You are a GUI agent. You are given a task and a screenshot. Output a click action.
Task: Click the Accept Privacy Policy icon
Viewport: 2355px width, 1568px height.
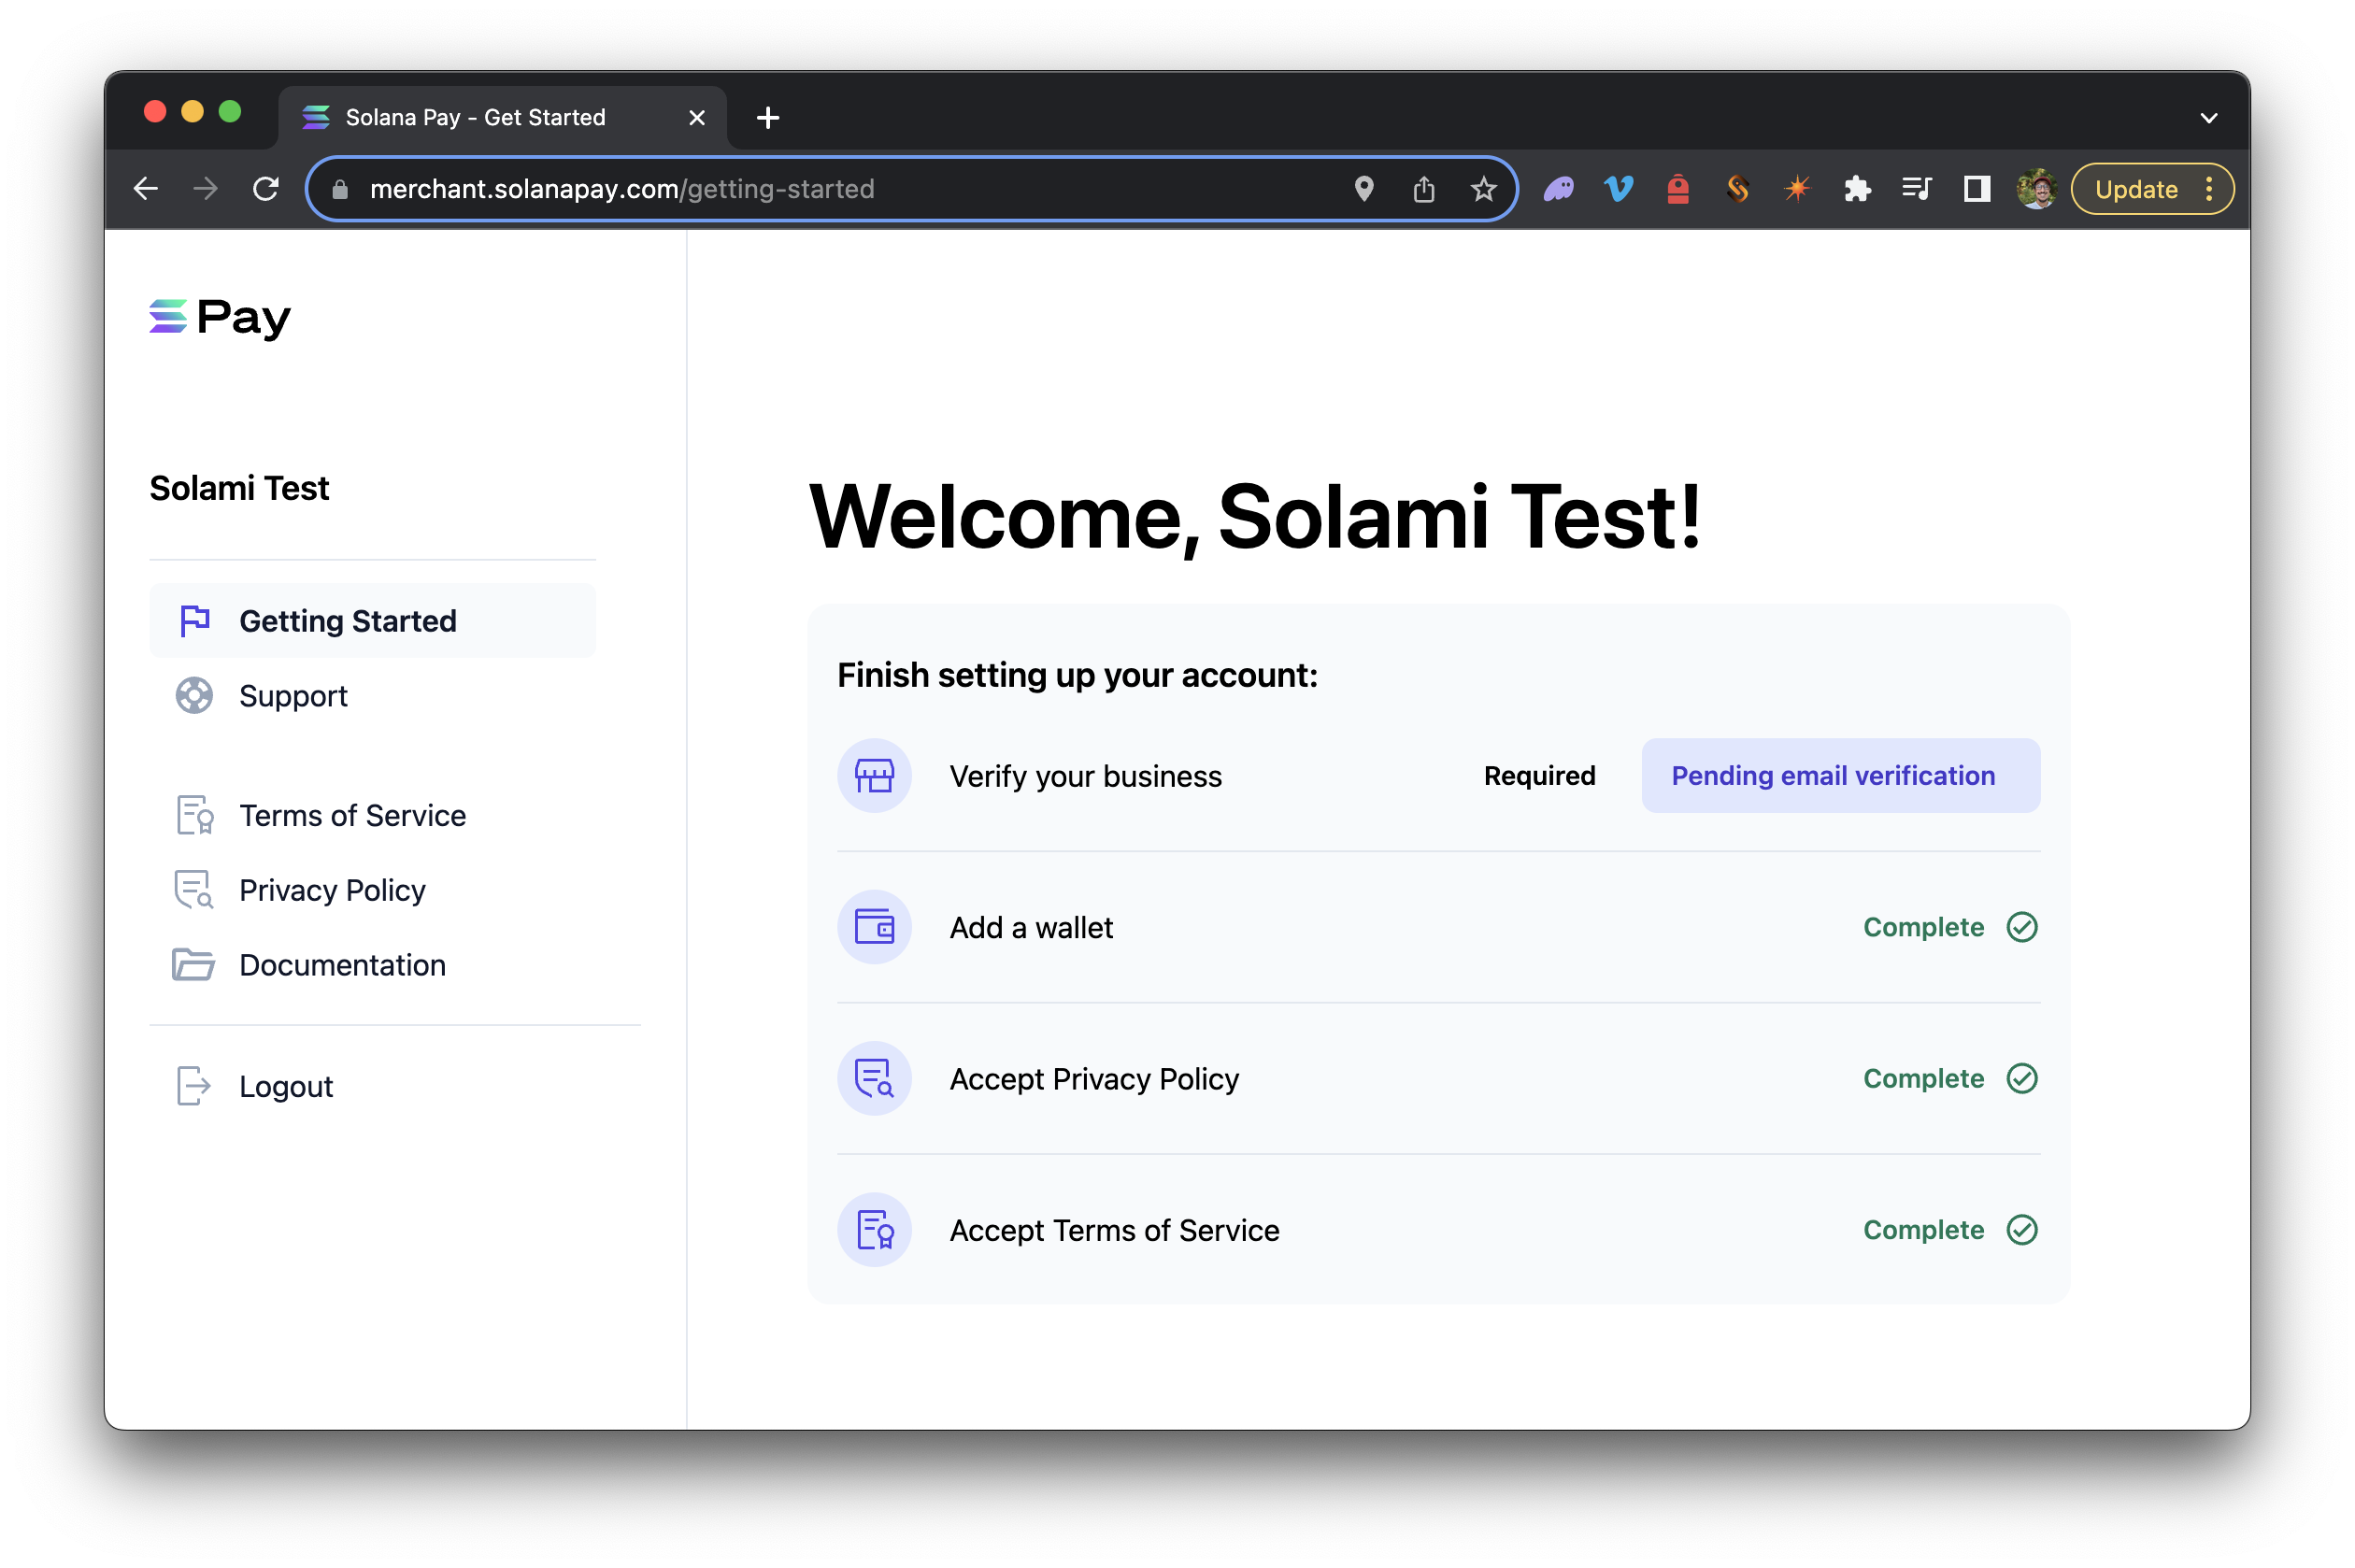[x=874, y=1079]
